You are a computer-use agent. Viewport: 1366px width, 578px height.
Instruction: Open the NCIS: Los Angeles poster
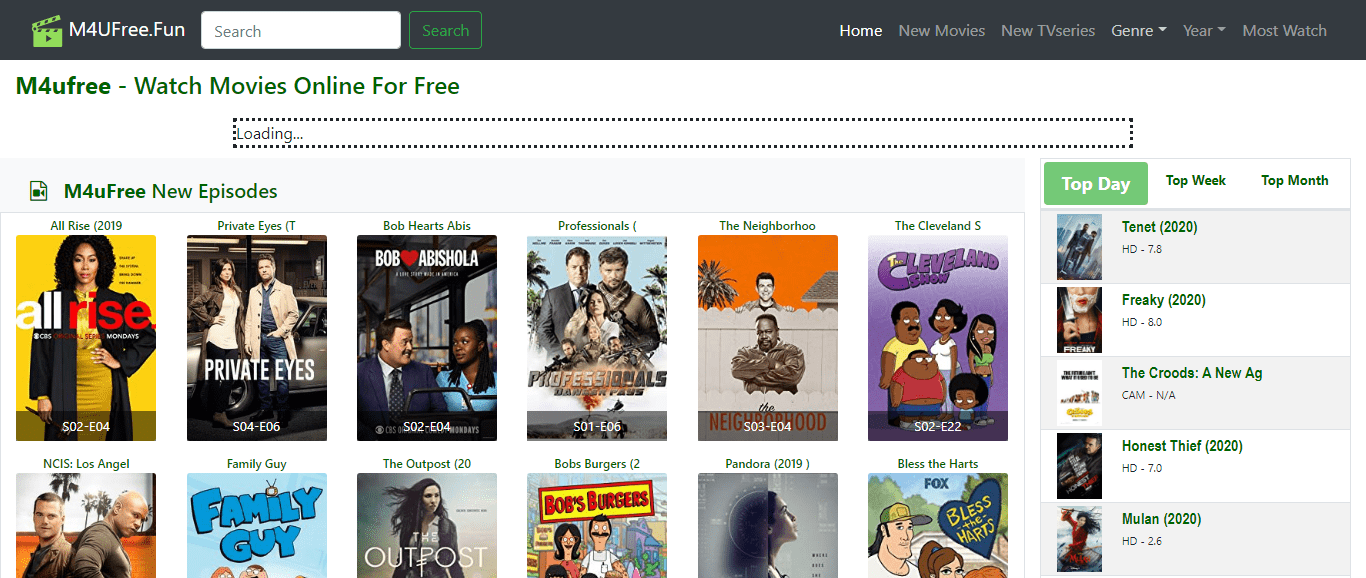pos(86,525)
